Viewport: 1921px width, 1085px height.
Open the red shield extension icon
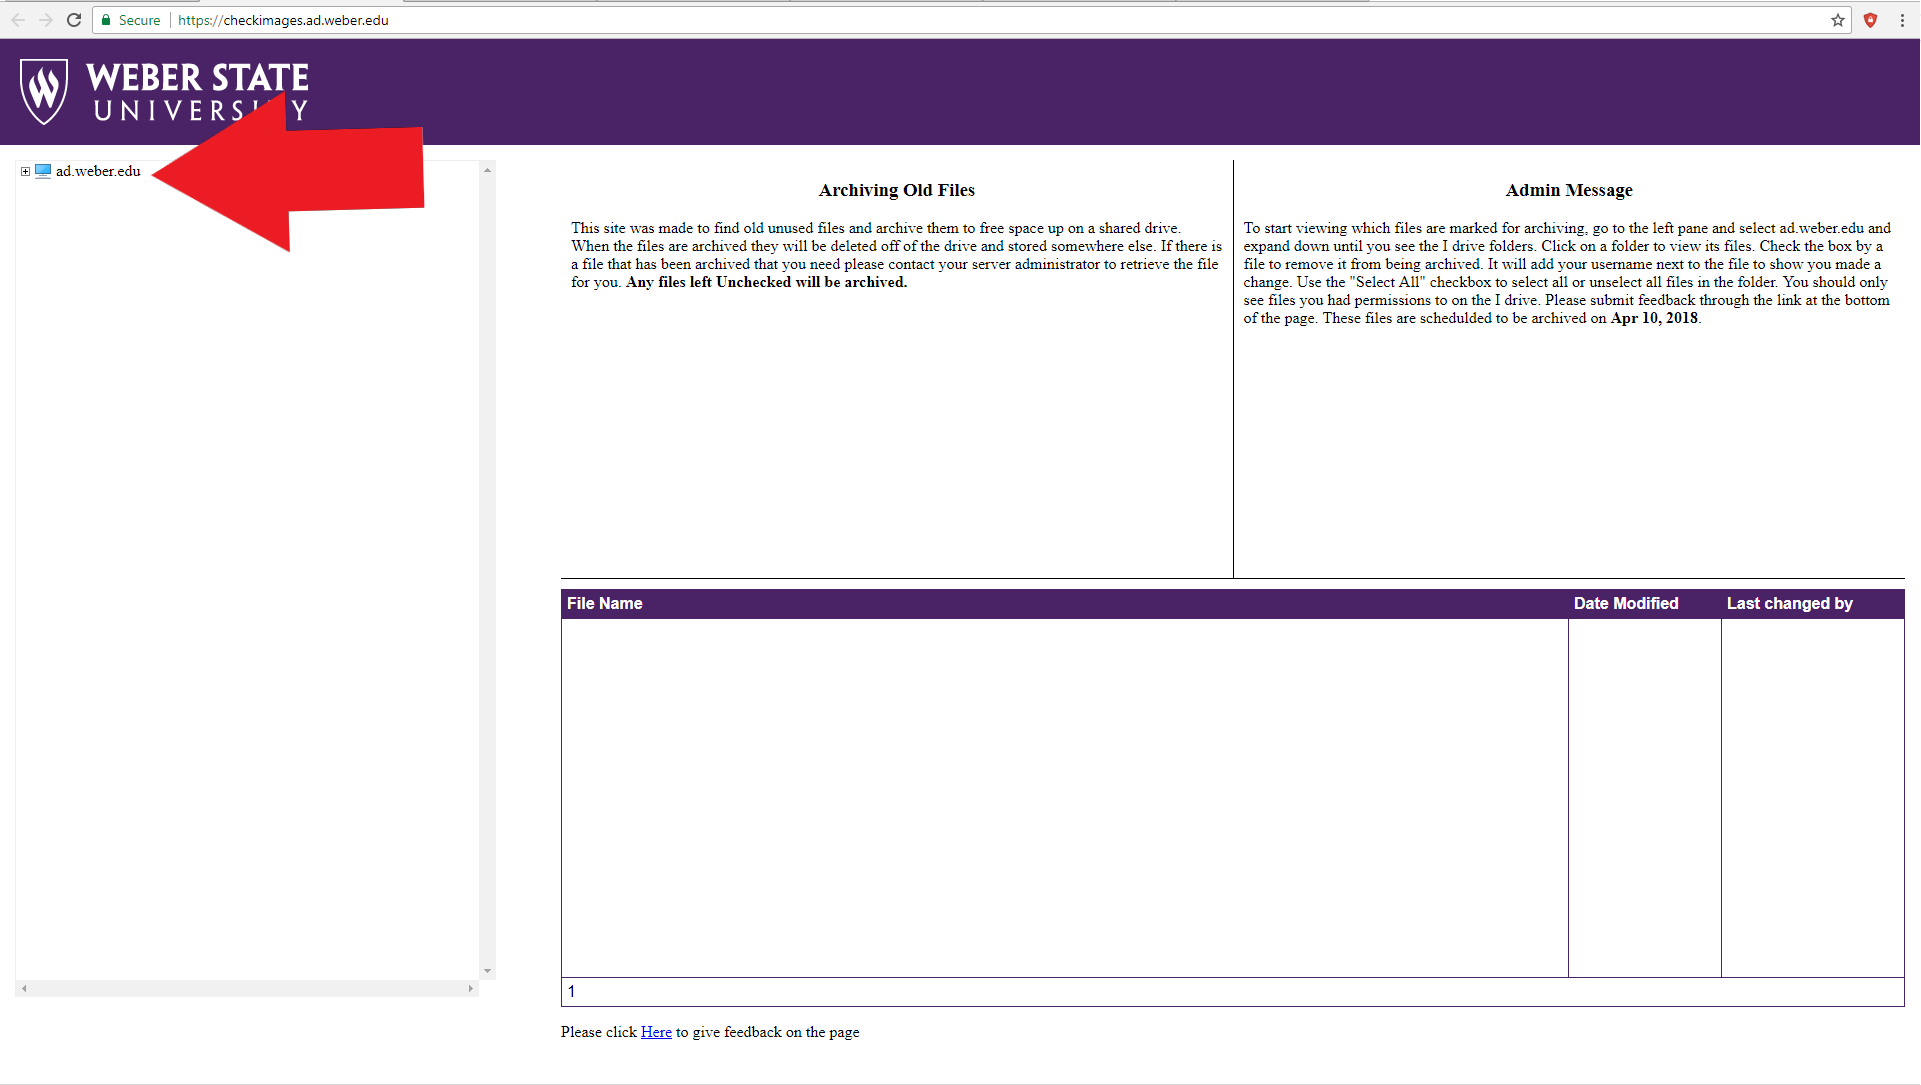point(1870,20)
